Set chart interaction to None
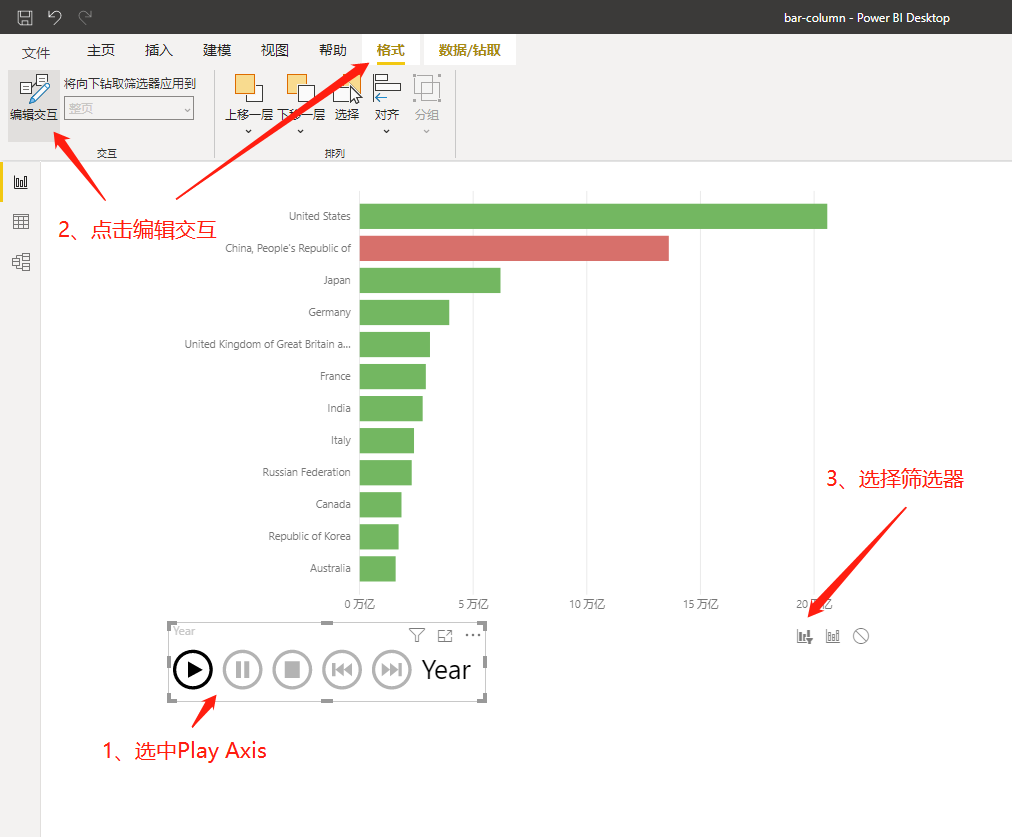This screenshot has height=837, width=1012. (x=861, y=636)
